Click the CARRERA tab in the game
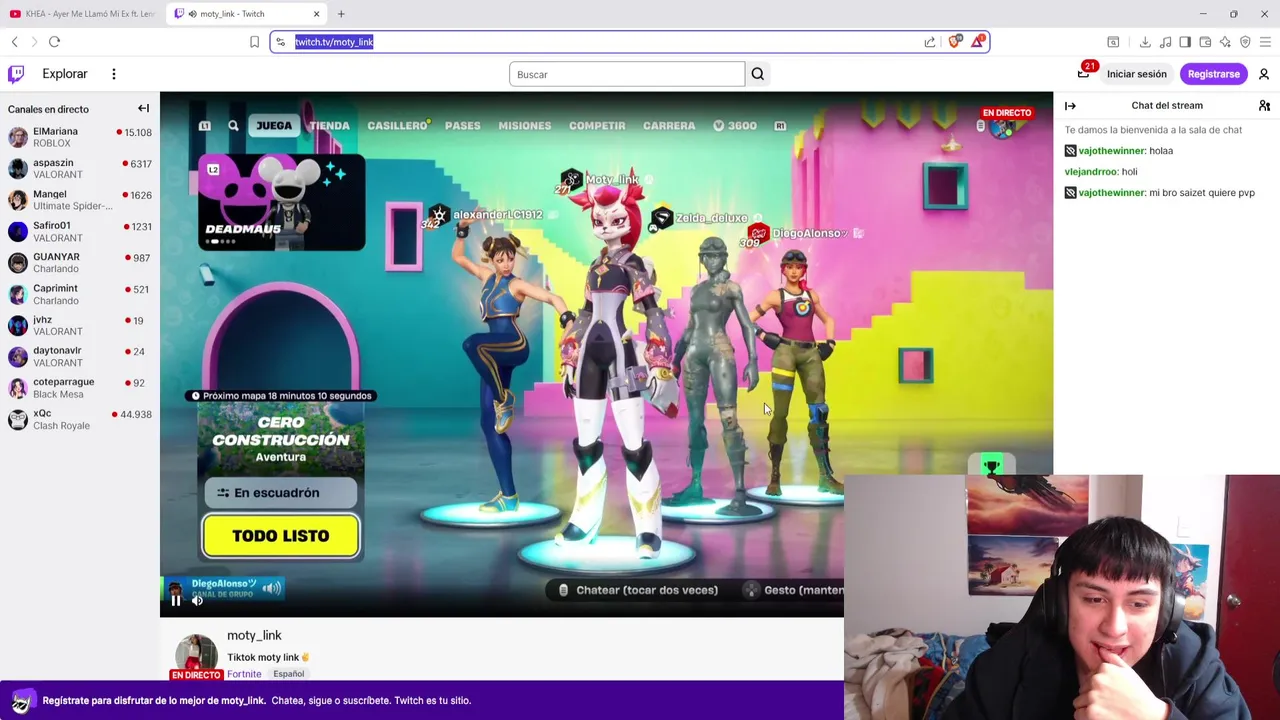This screenshot has height=720, width=1280. click(669, 126)
